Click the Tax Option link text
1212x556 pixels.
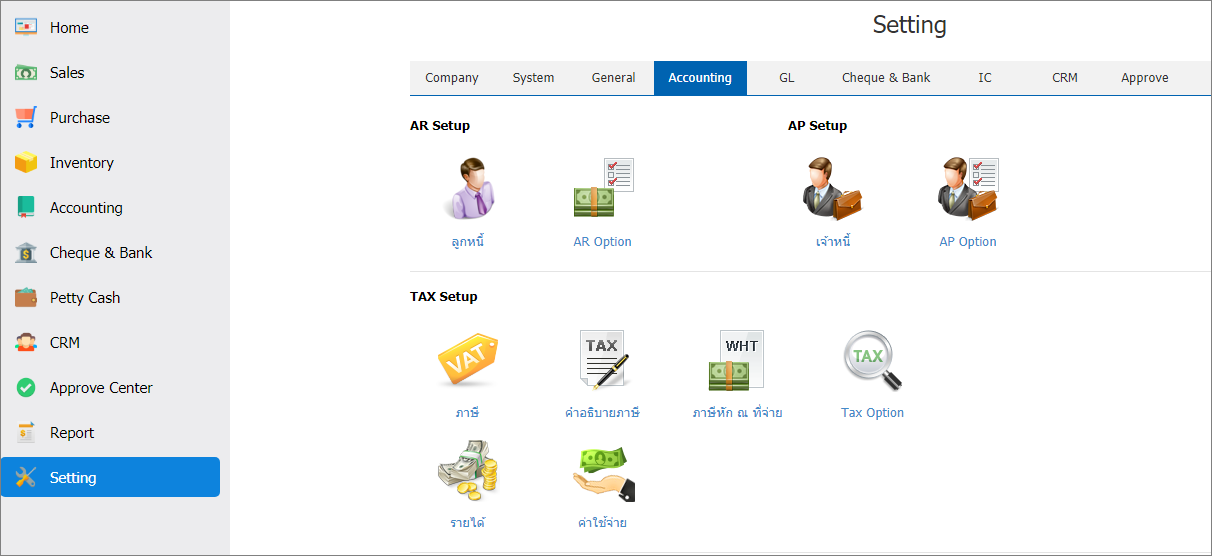click(873, 413)
